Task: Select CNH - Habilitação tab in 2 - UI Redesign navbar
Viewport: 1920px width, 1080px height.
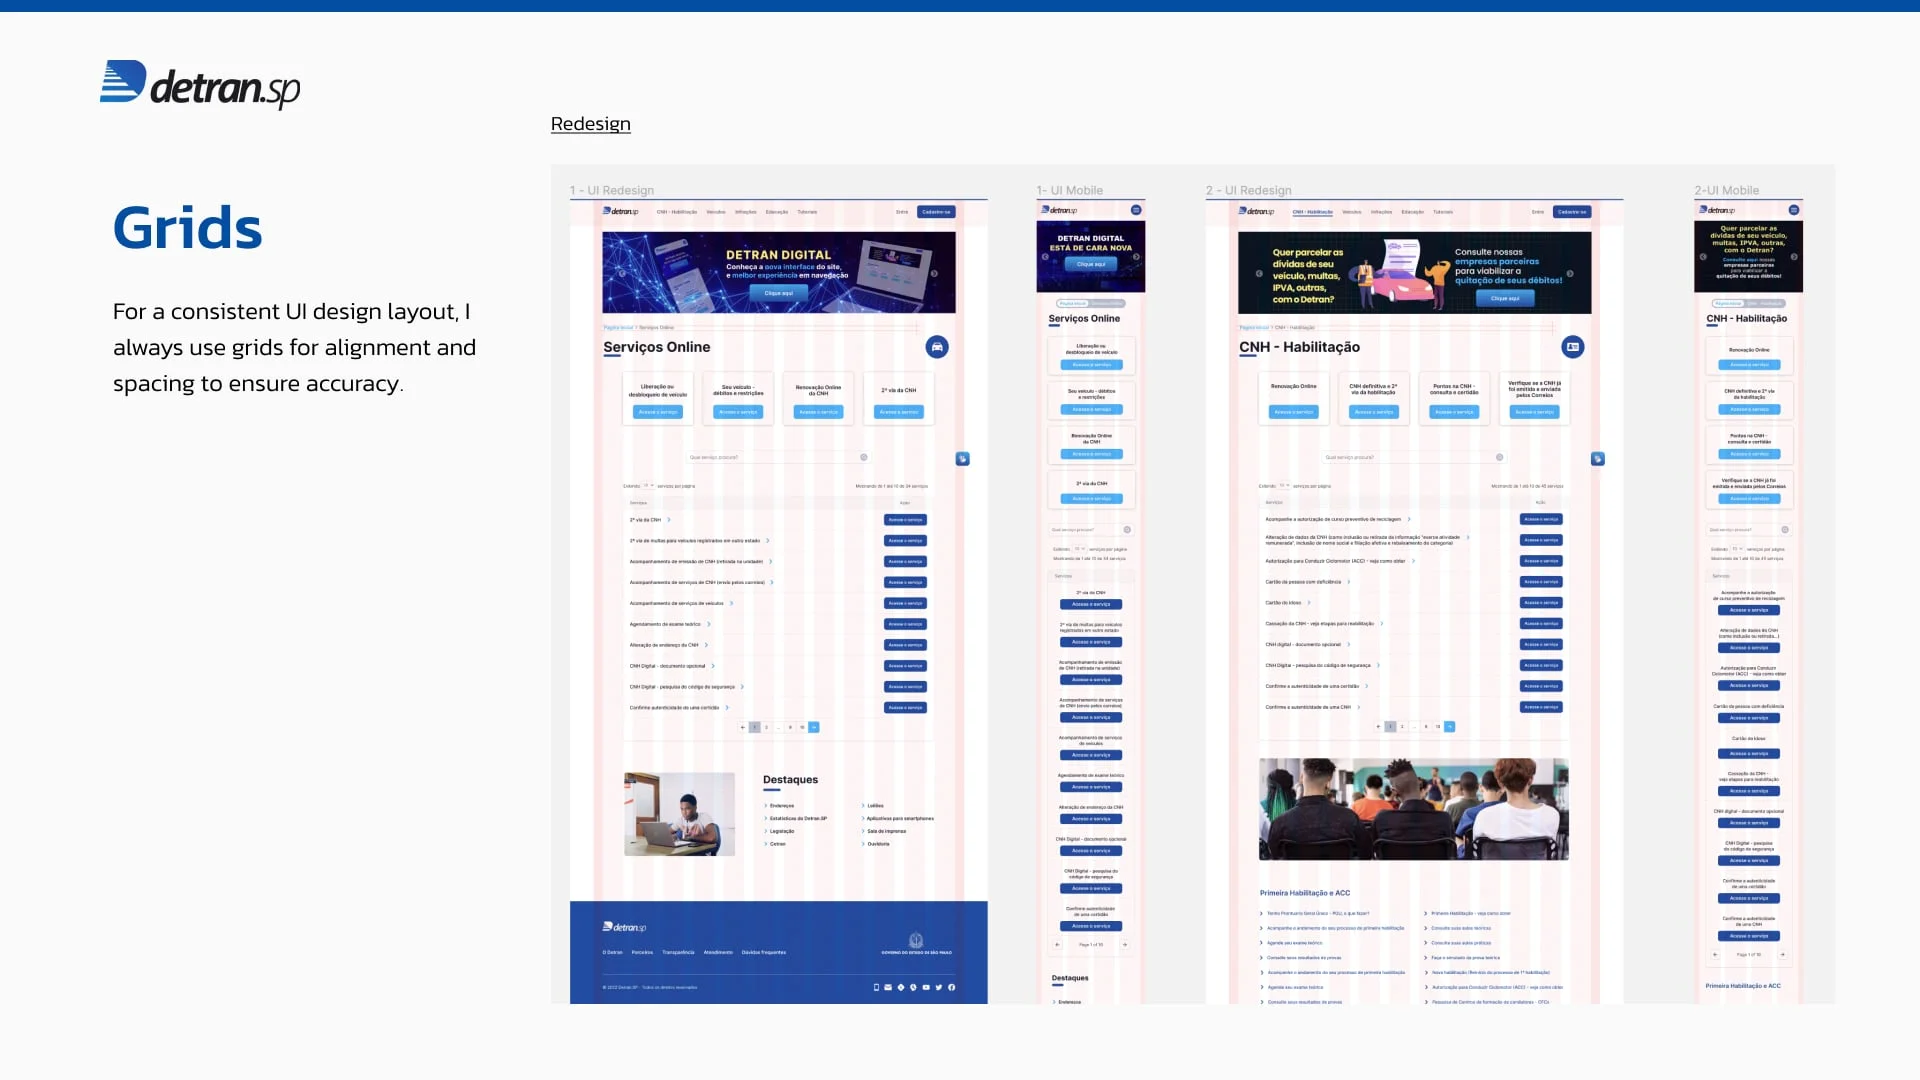Action: click(x=1312, y=212)
